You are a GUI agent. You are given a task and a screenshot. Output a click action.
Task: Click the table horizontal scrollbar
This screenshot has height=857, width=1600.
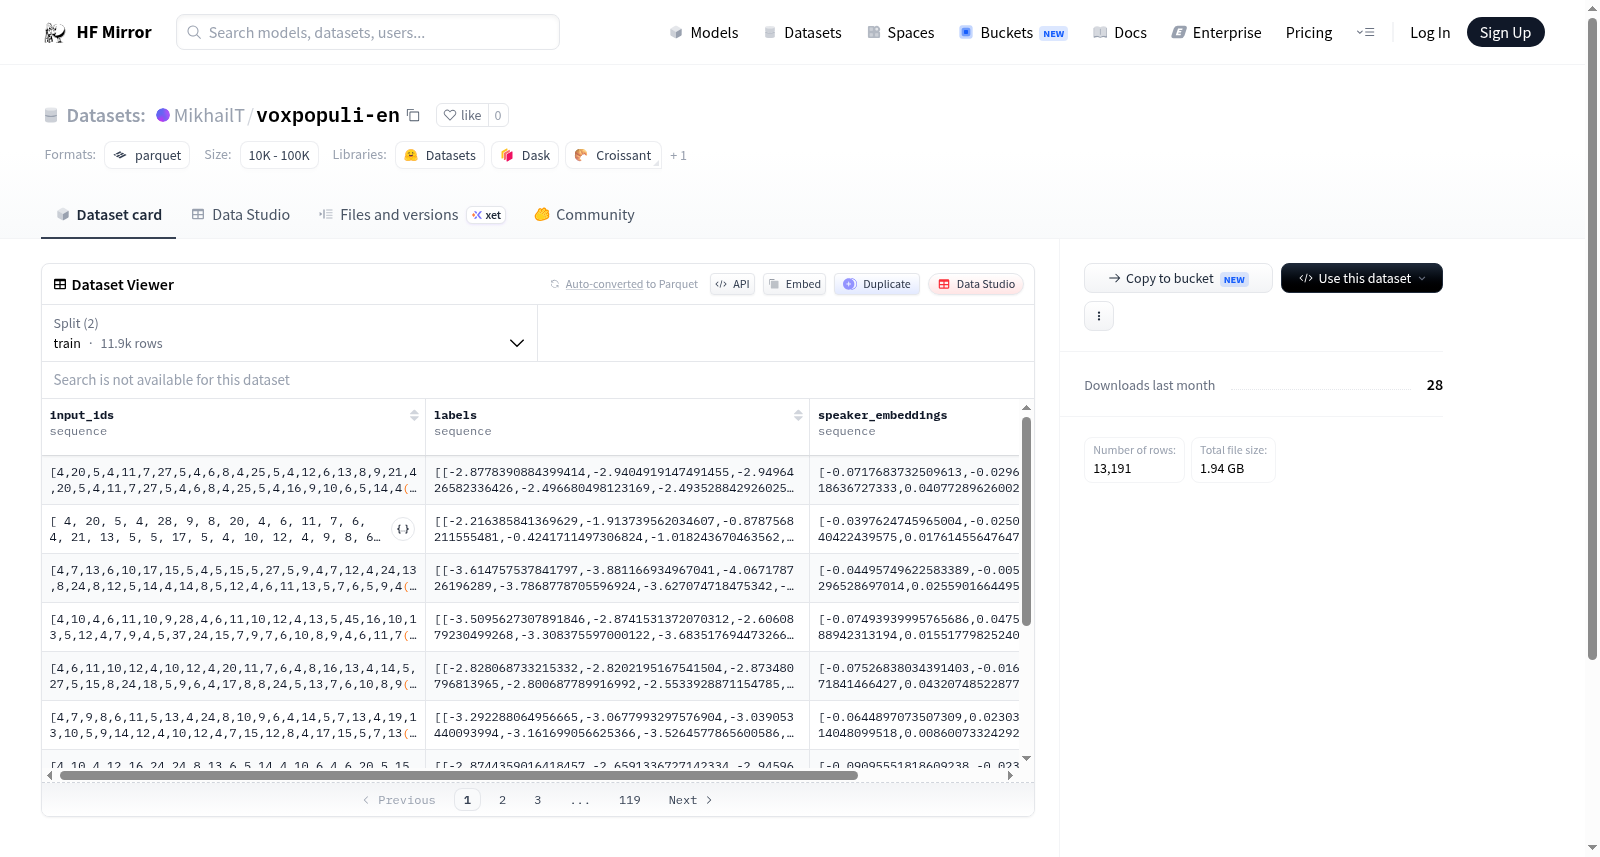coord(459,775)
